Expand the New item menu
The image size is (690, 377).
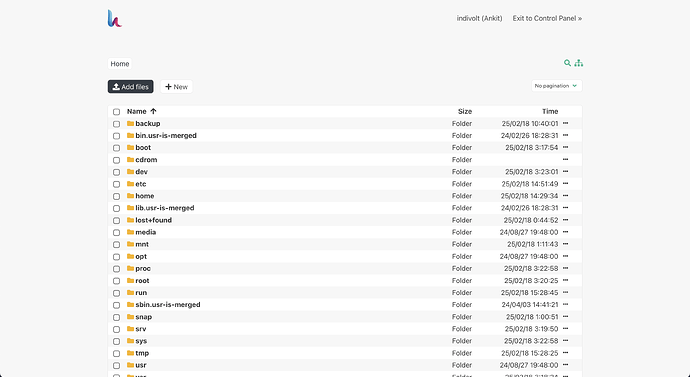pyautogui.click(x=176, y=87)
